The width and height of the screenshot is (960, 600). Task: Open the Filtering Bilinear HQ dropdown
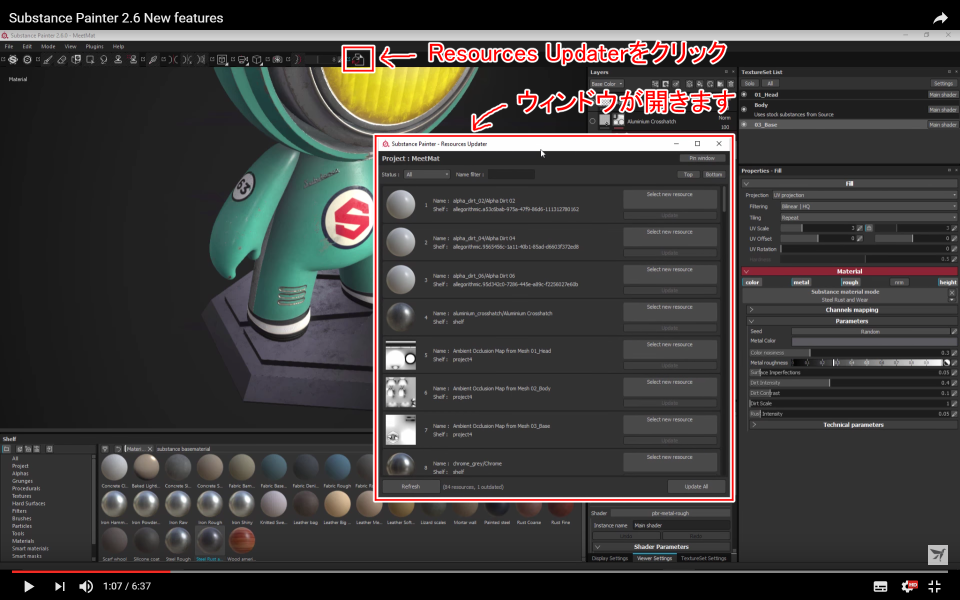coord(868,206)
